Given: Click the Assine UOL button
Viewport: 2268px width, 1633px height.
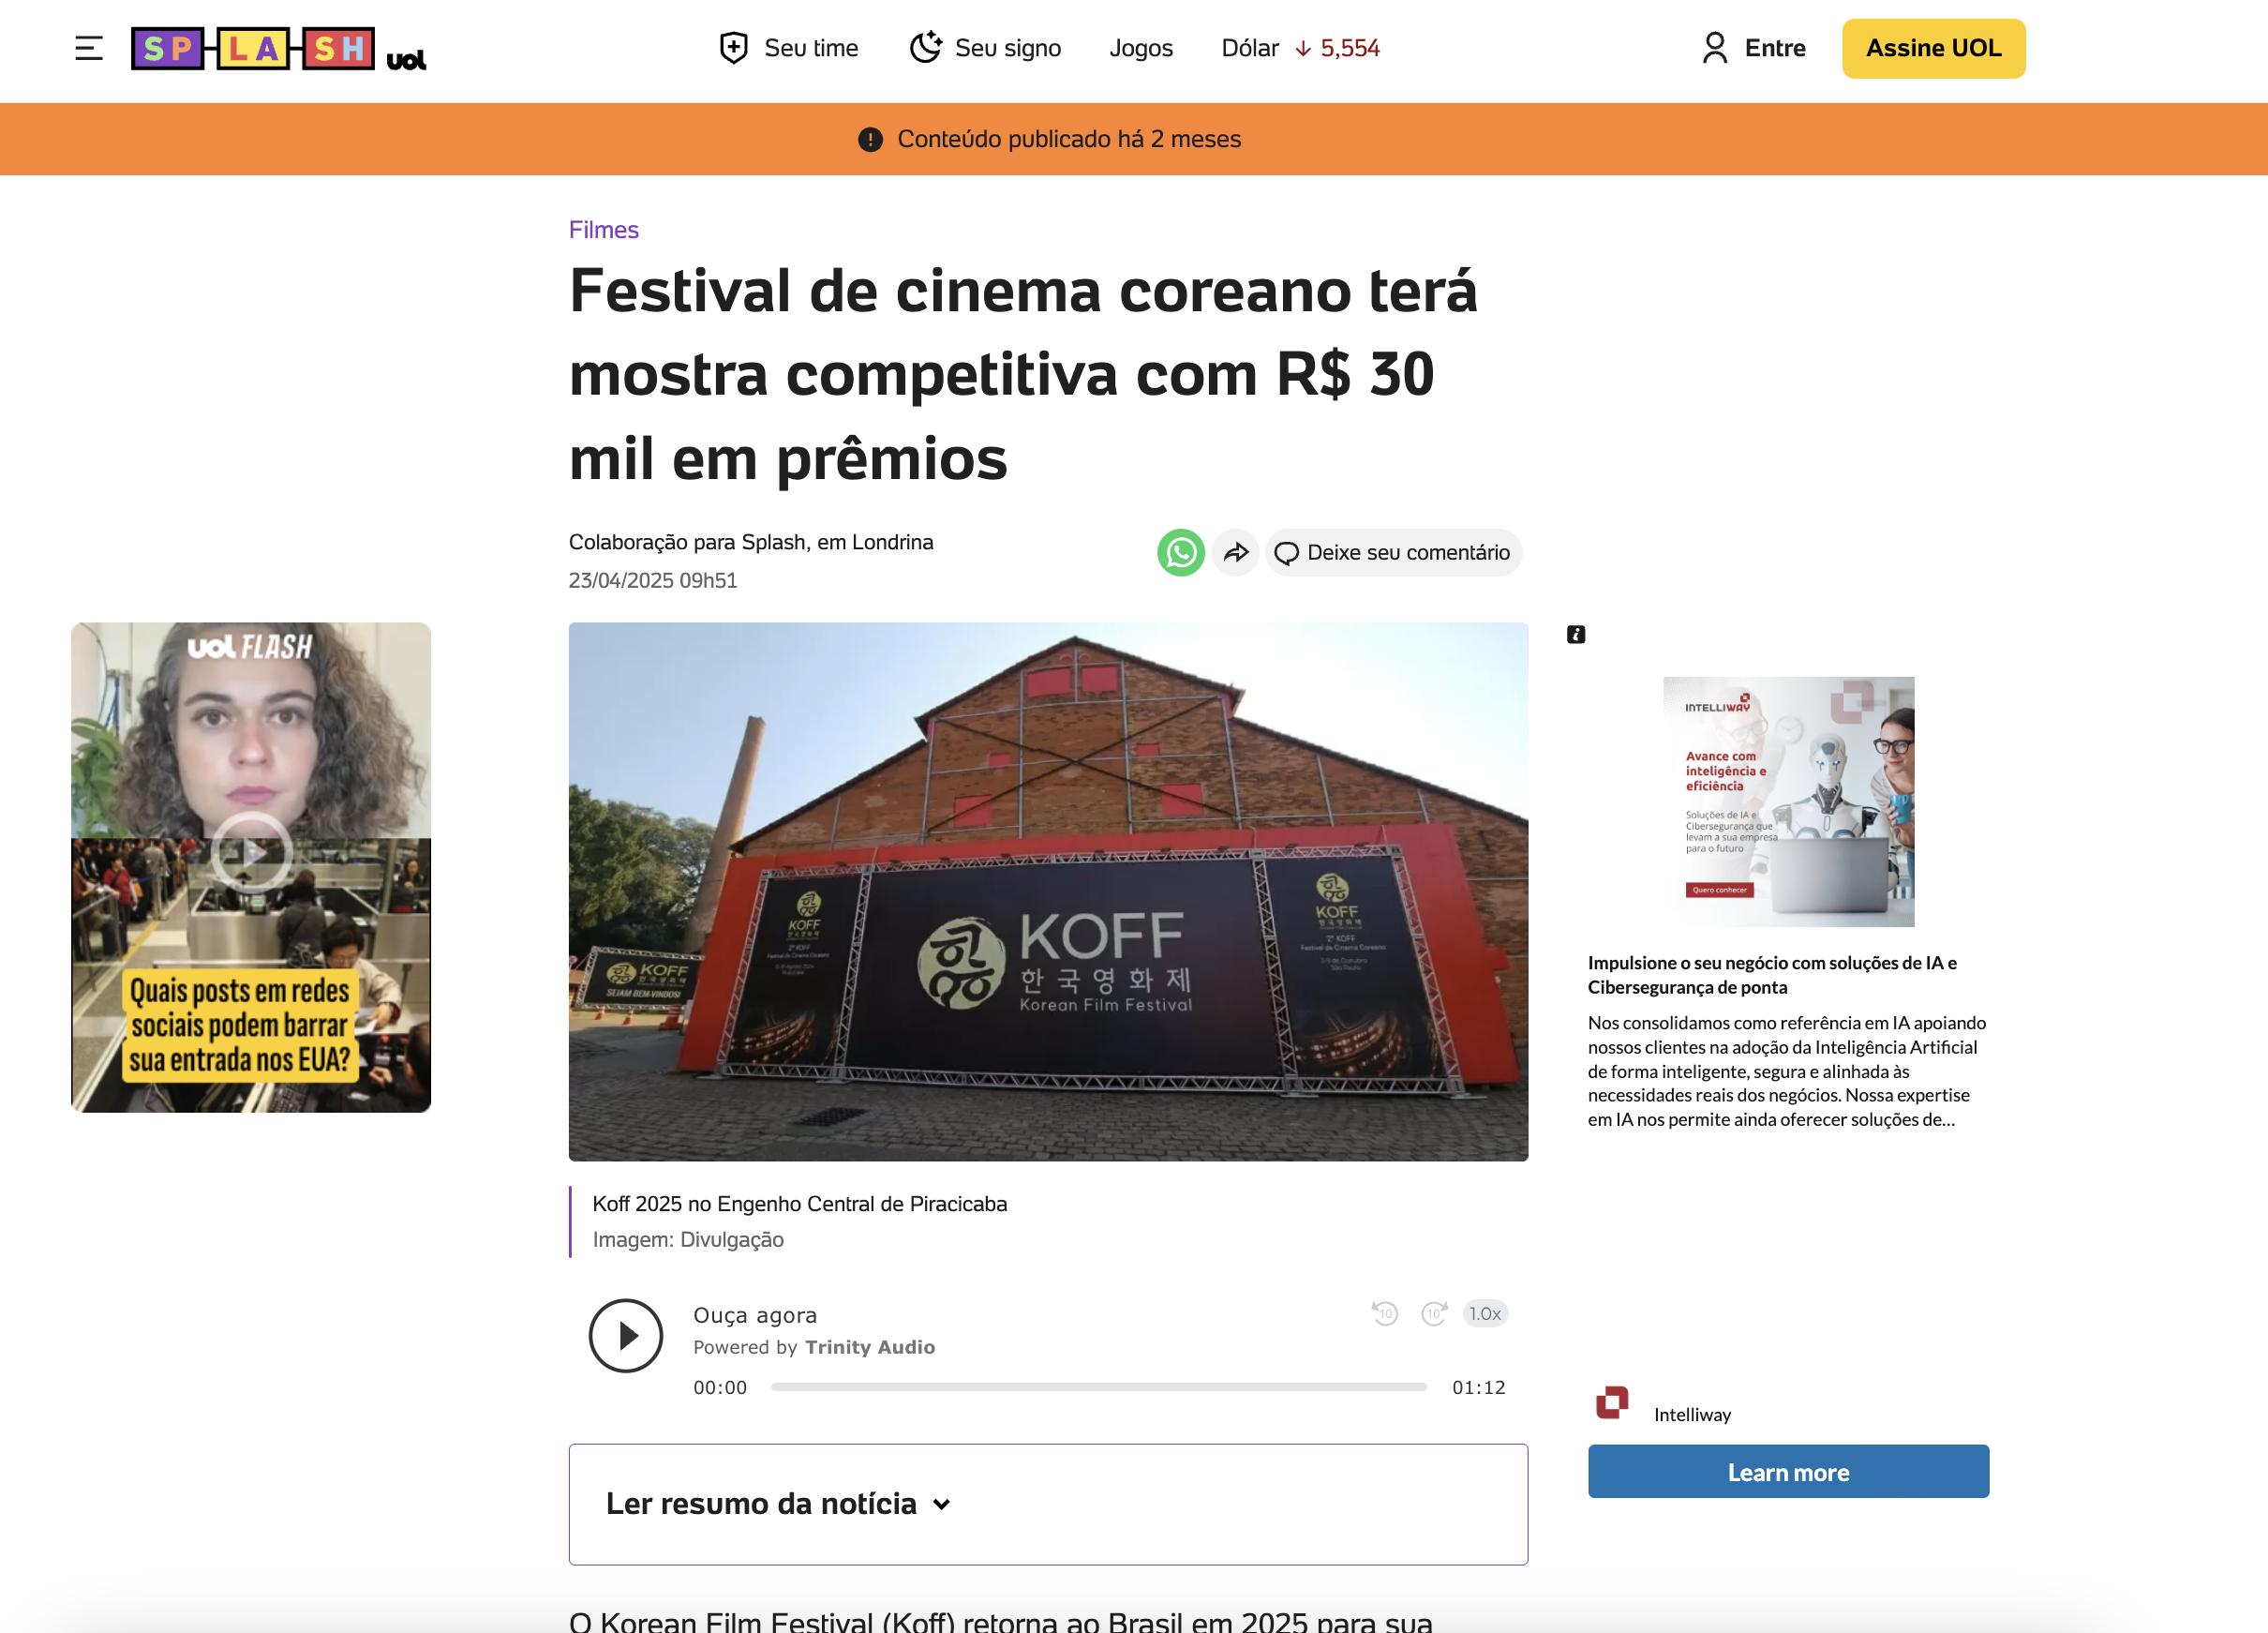Looking at the screenshot, I should (x=1933, y=48).
